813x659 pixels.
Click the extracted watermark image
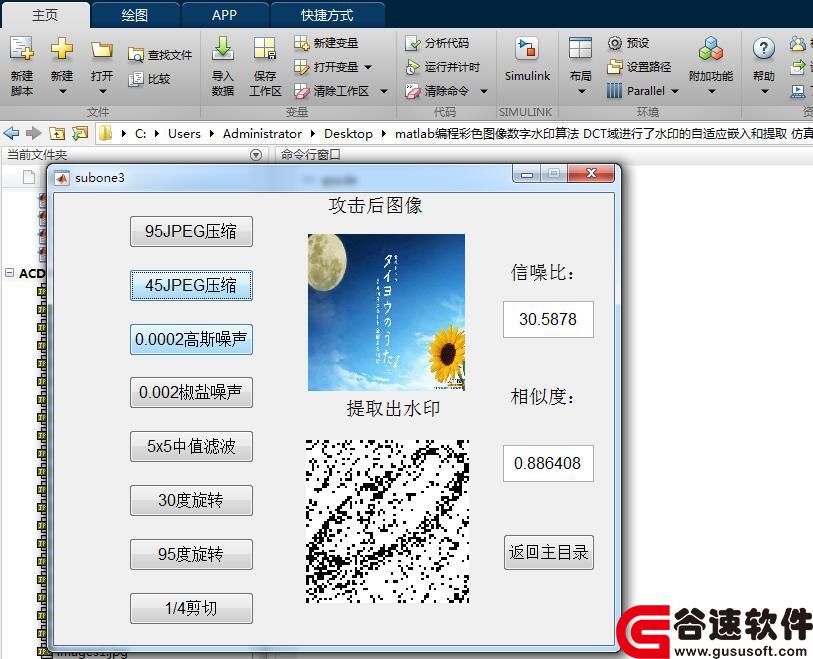pyautogui.click(x=387, y=521)
